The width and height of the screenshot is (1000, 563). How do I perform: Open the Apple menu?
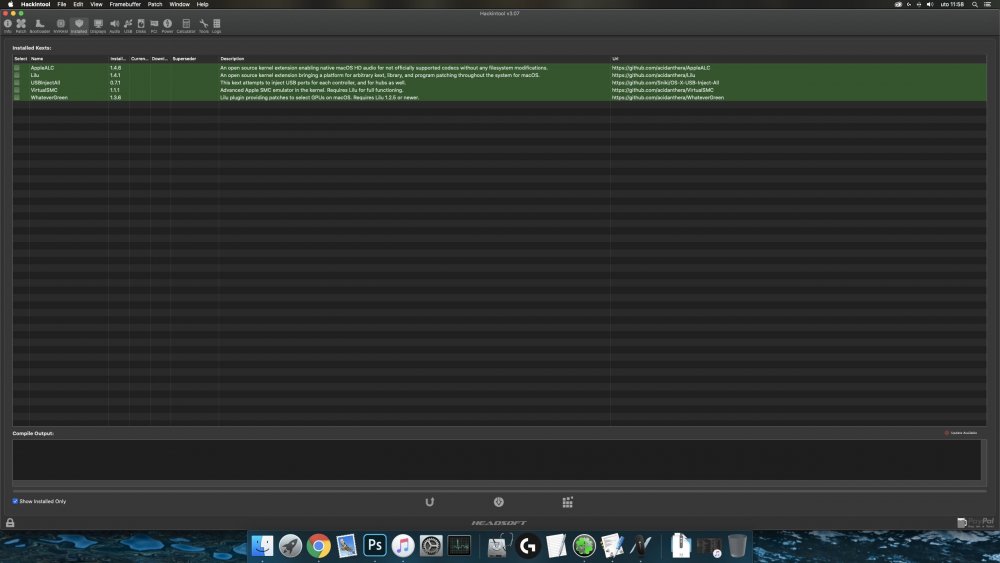coord(10,4)
